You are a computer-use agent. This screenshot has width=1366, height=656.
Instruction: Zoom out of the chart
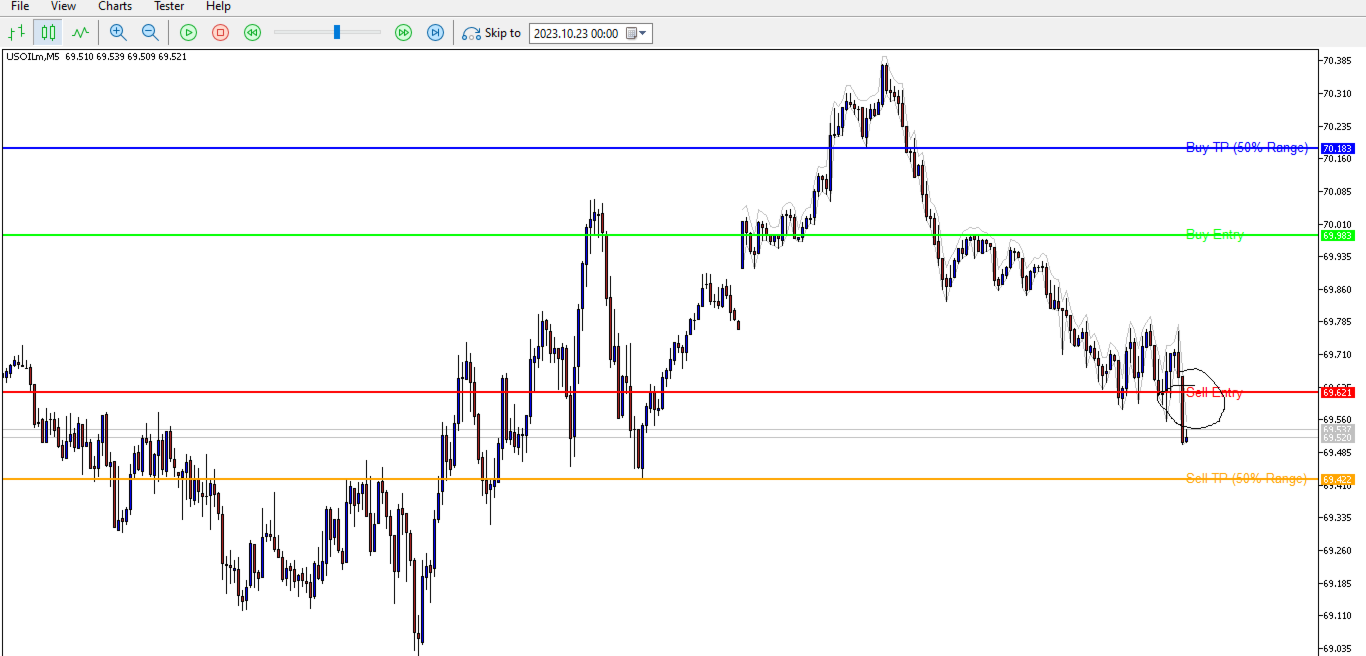pyautogui.click(x=150, y=33)
